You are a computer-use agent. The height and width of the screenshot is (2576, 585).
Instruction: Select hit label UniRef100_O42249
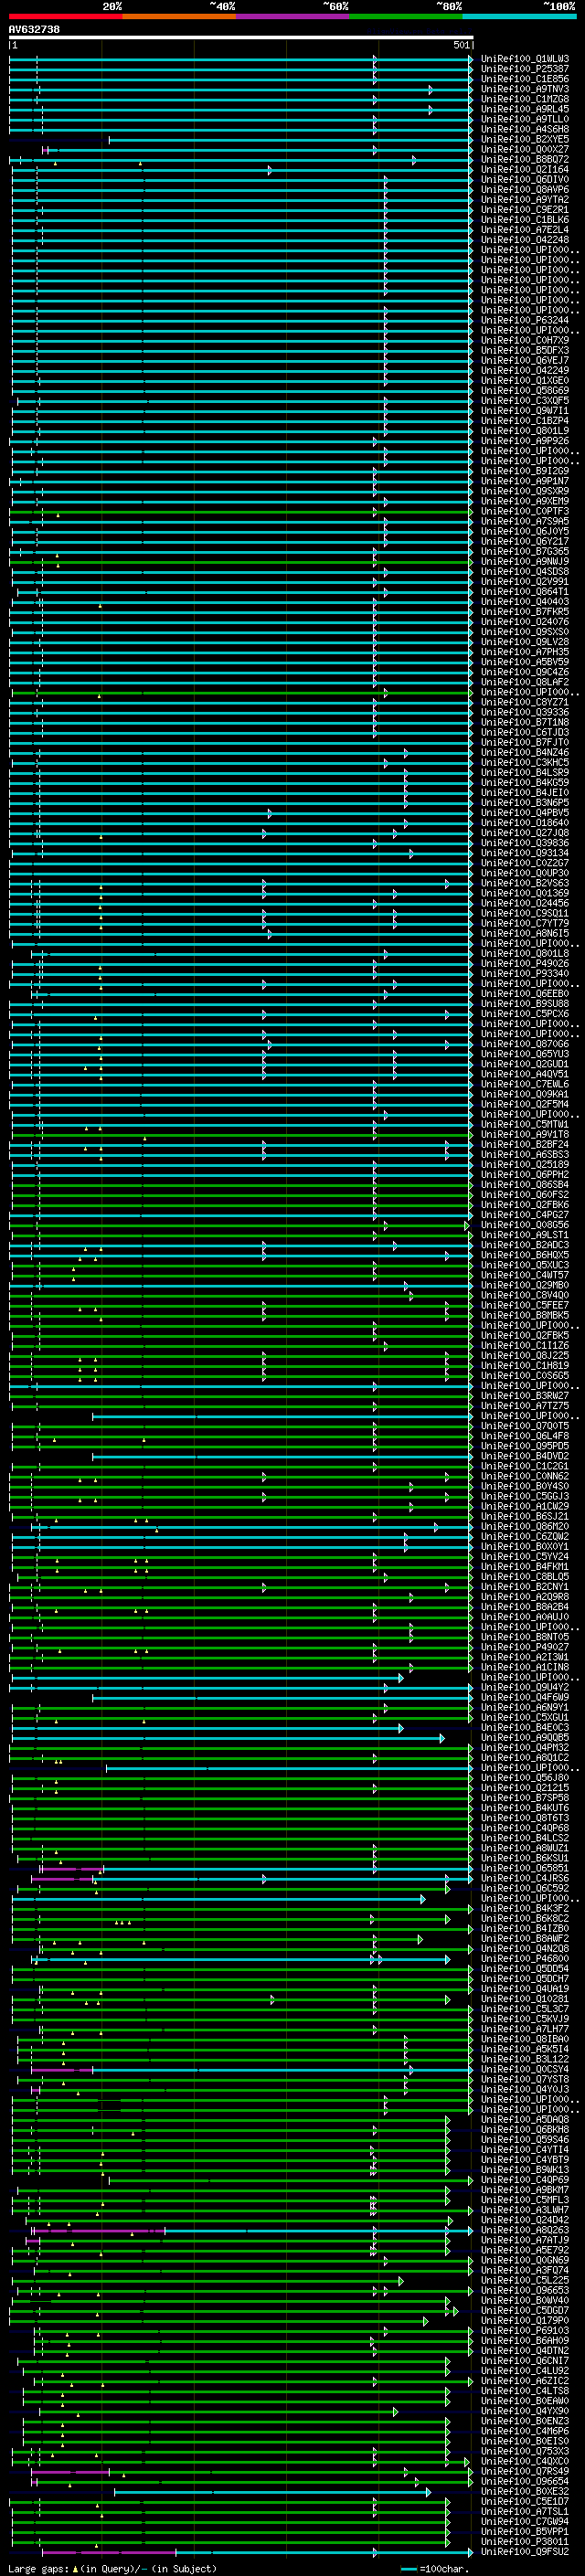point(525,370)
